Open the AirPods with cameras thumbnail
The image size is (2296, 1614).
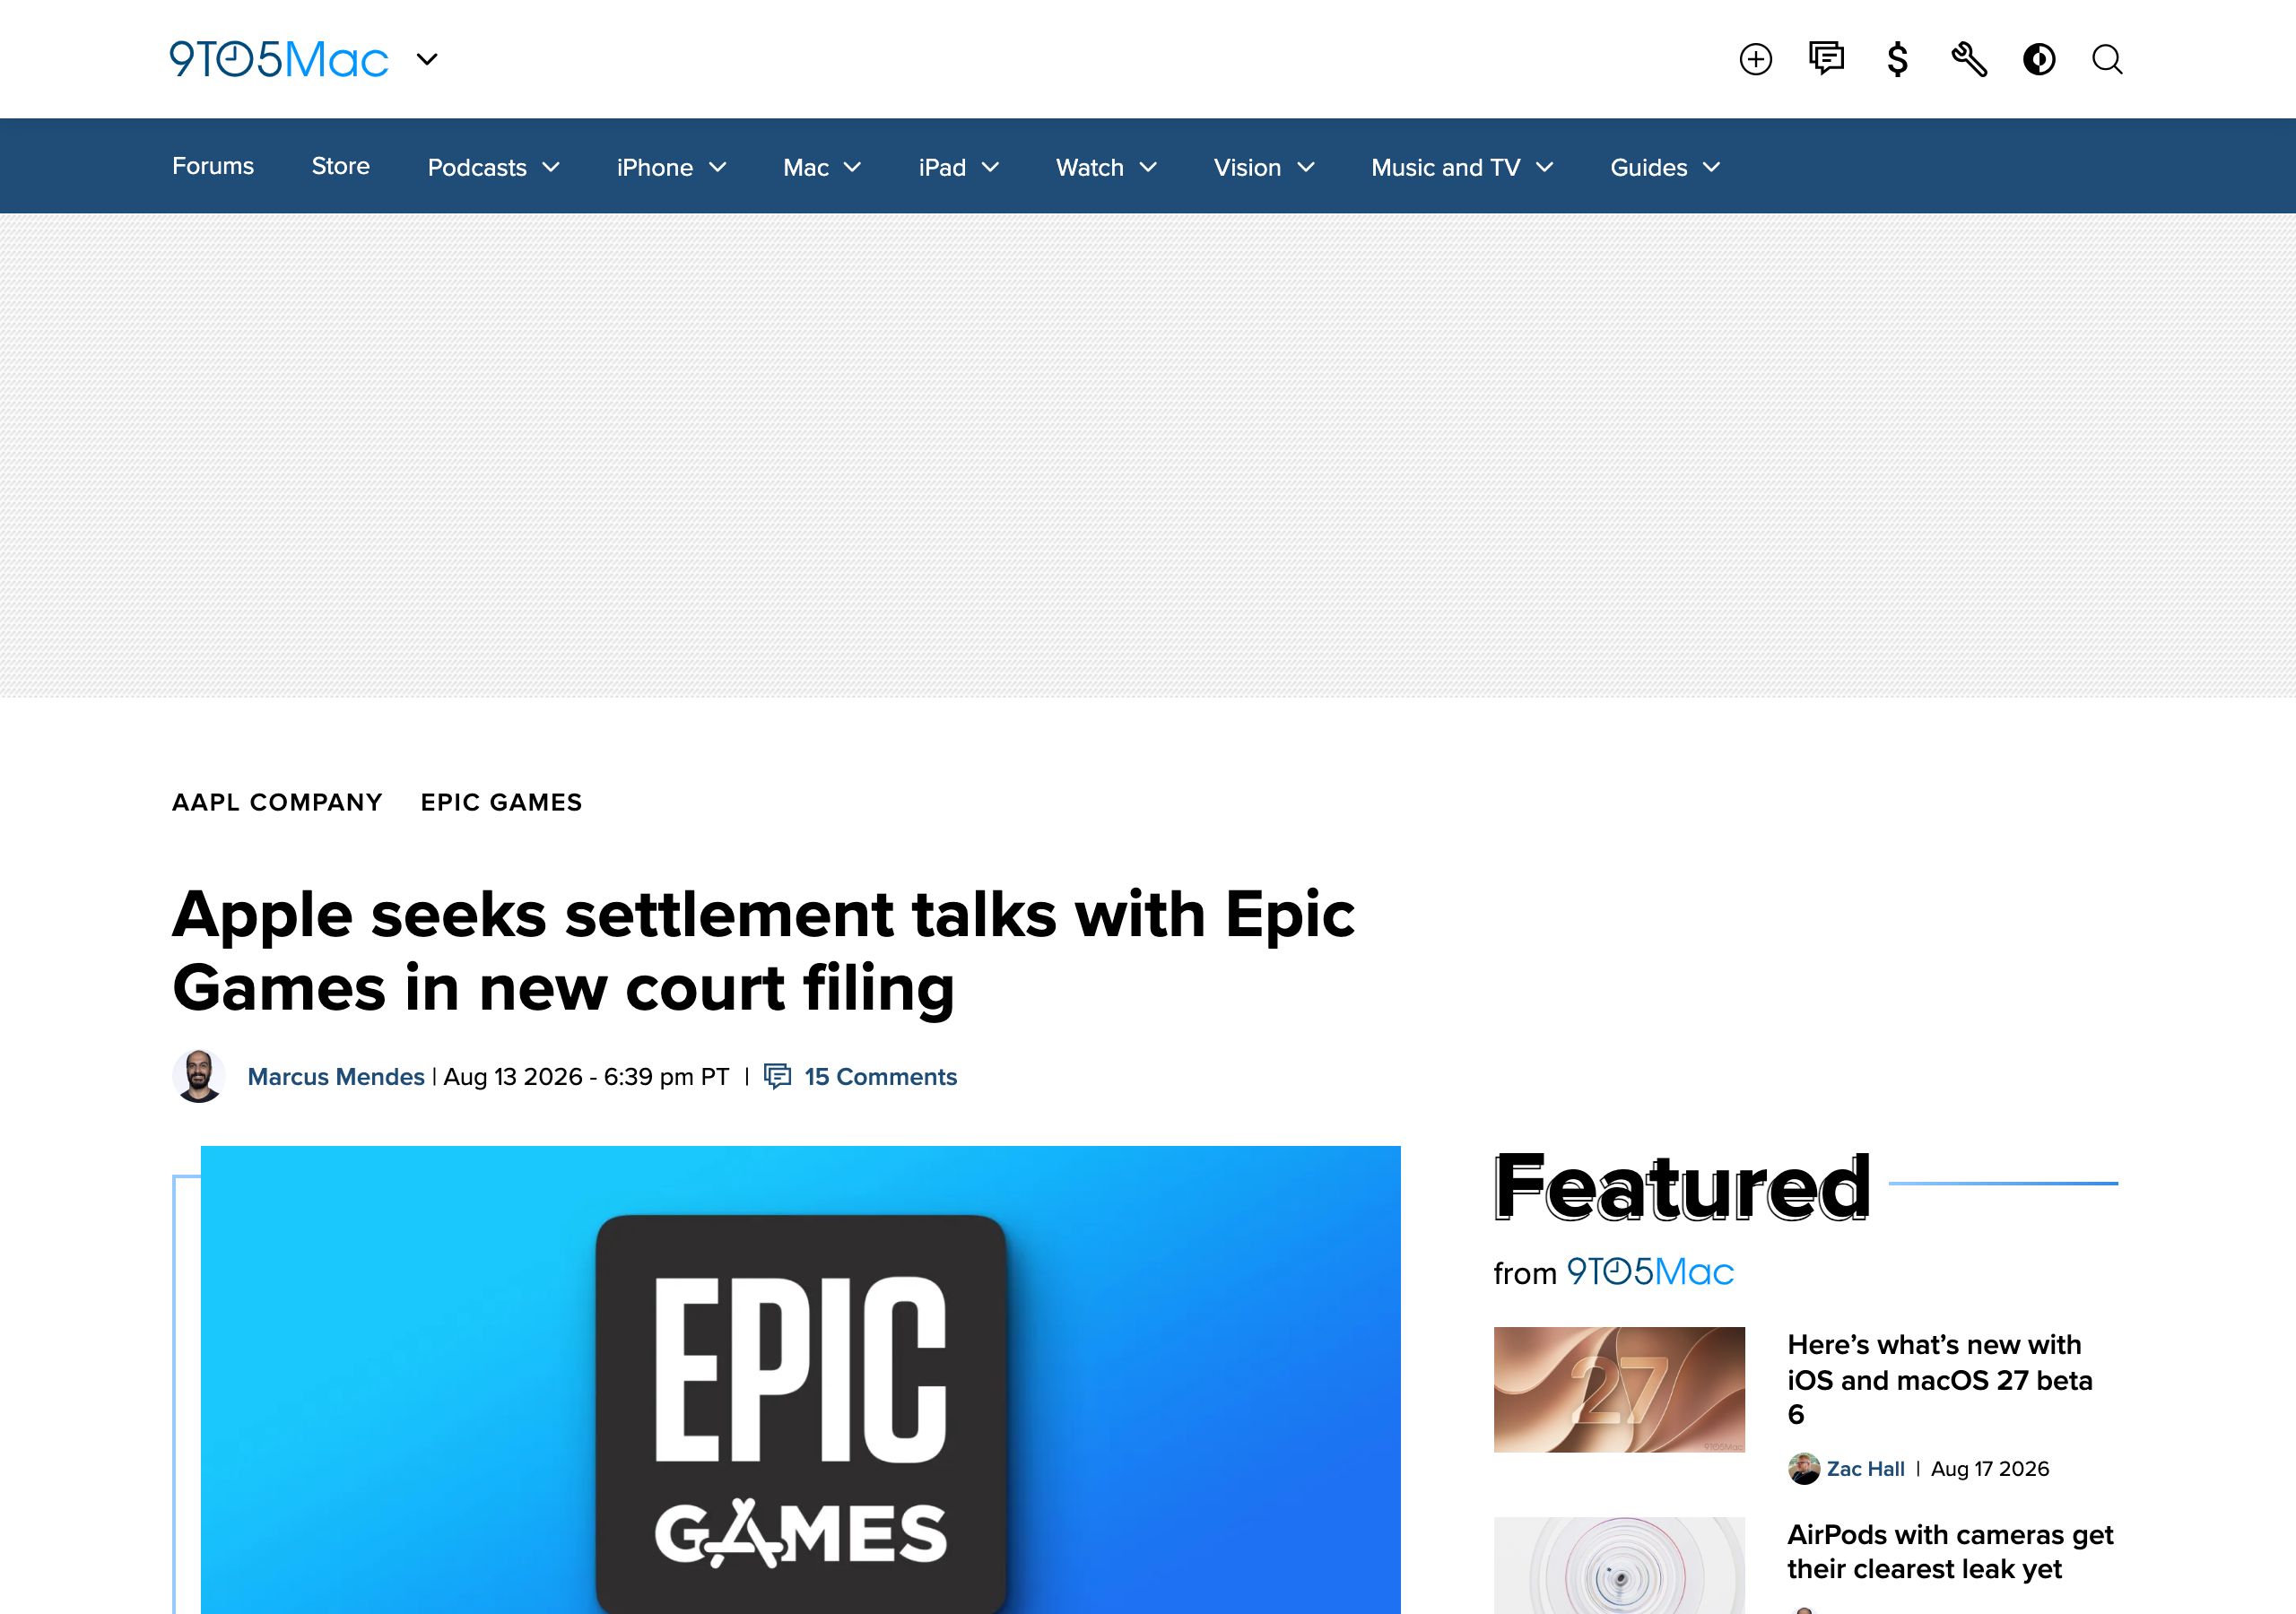1619,1565
